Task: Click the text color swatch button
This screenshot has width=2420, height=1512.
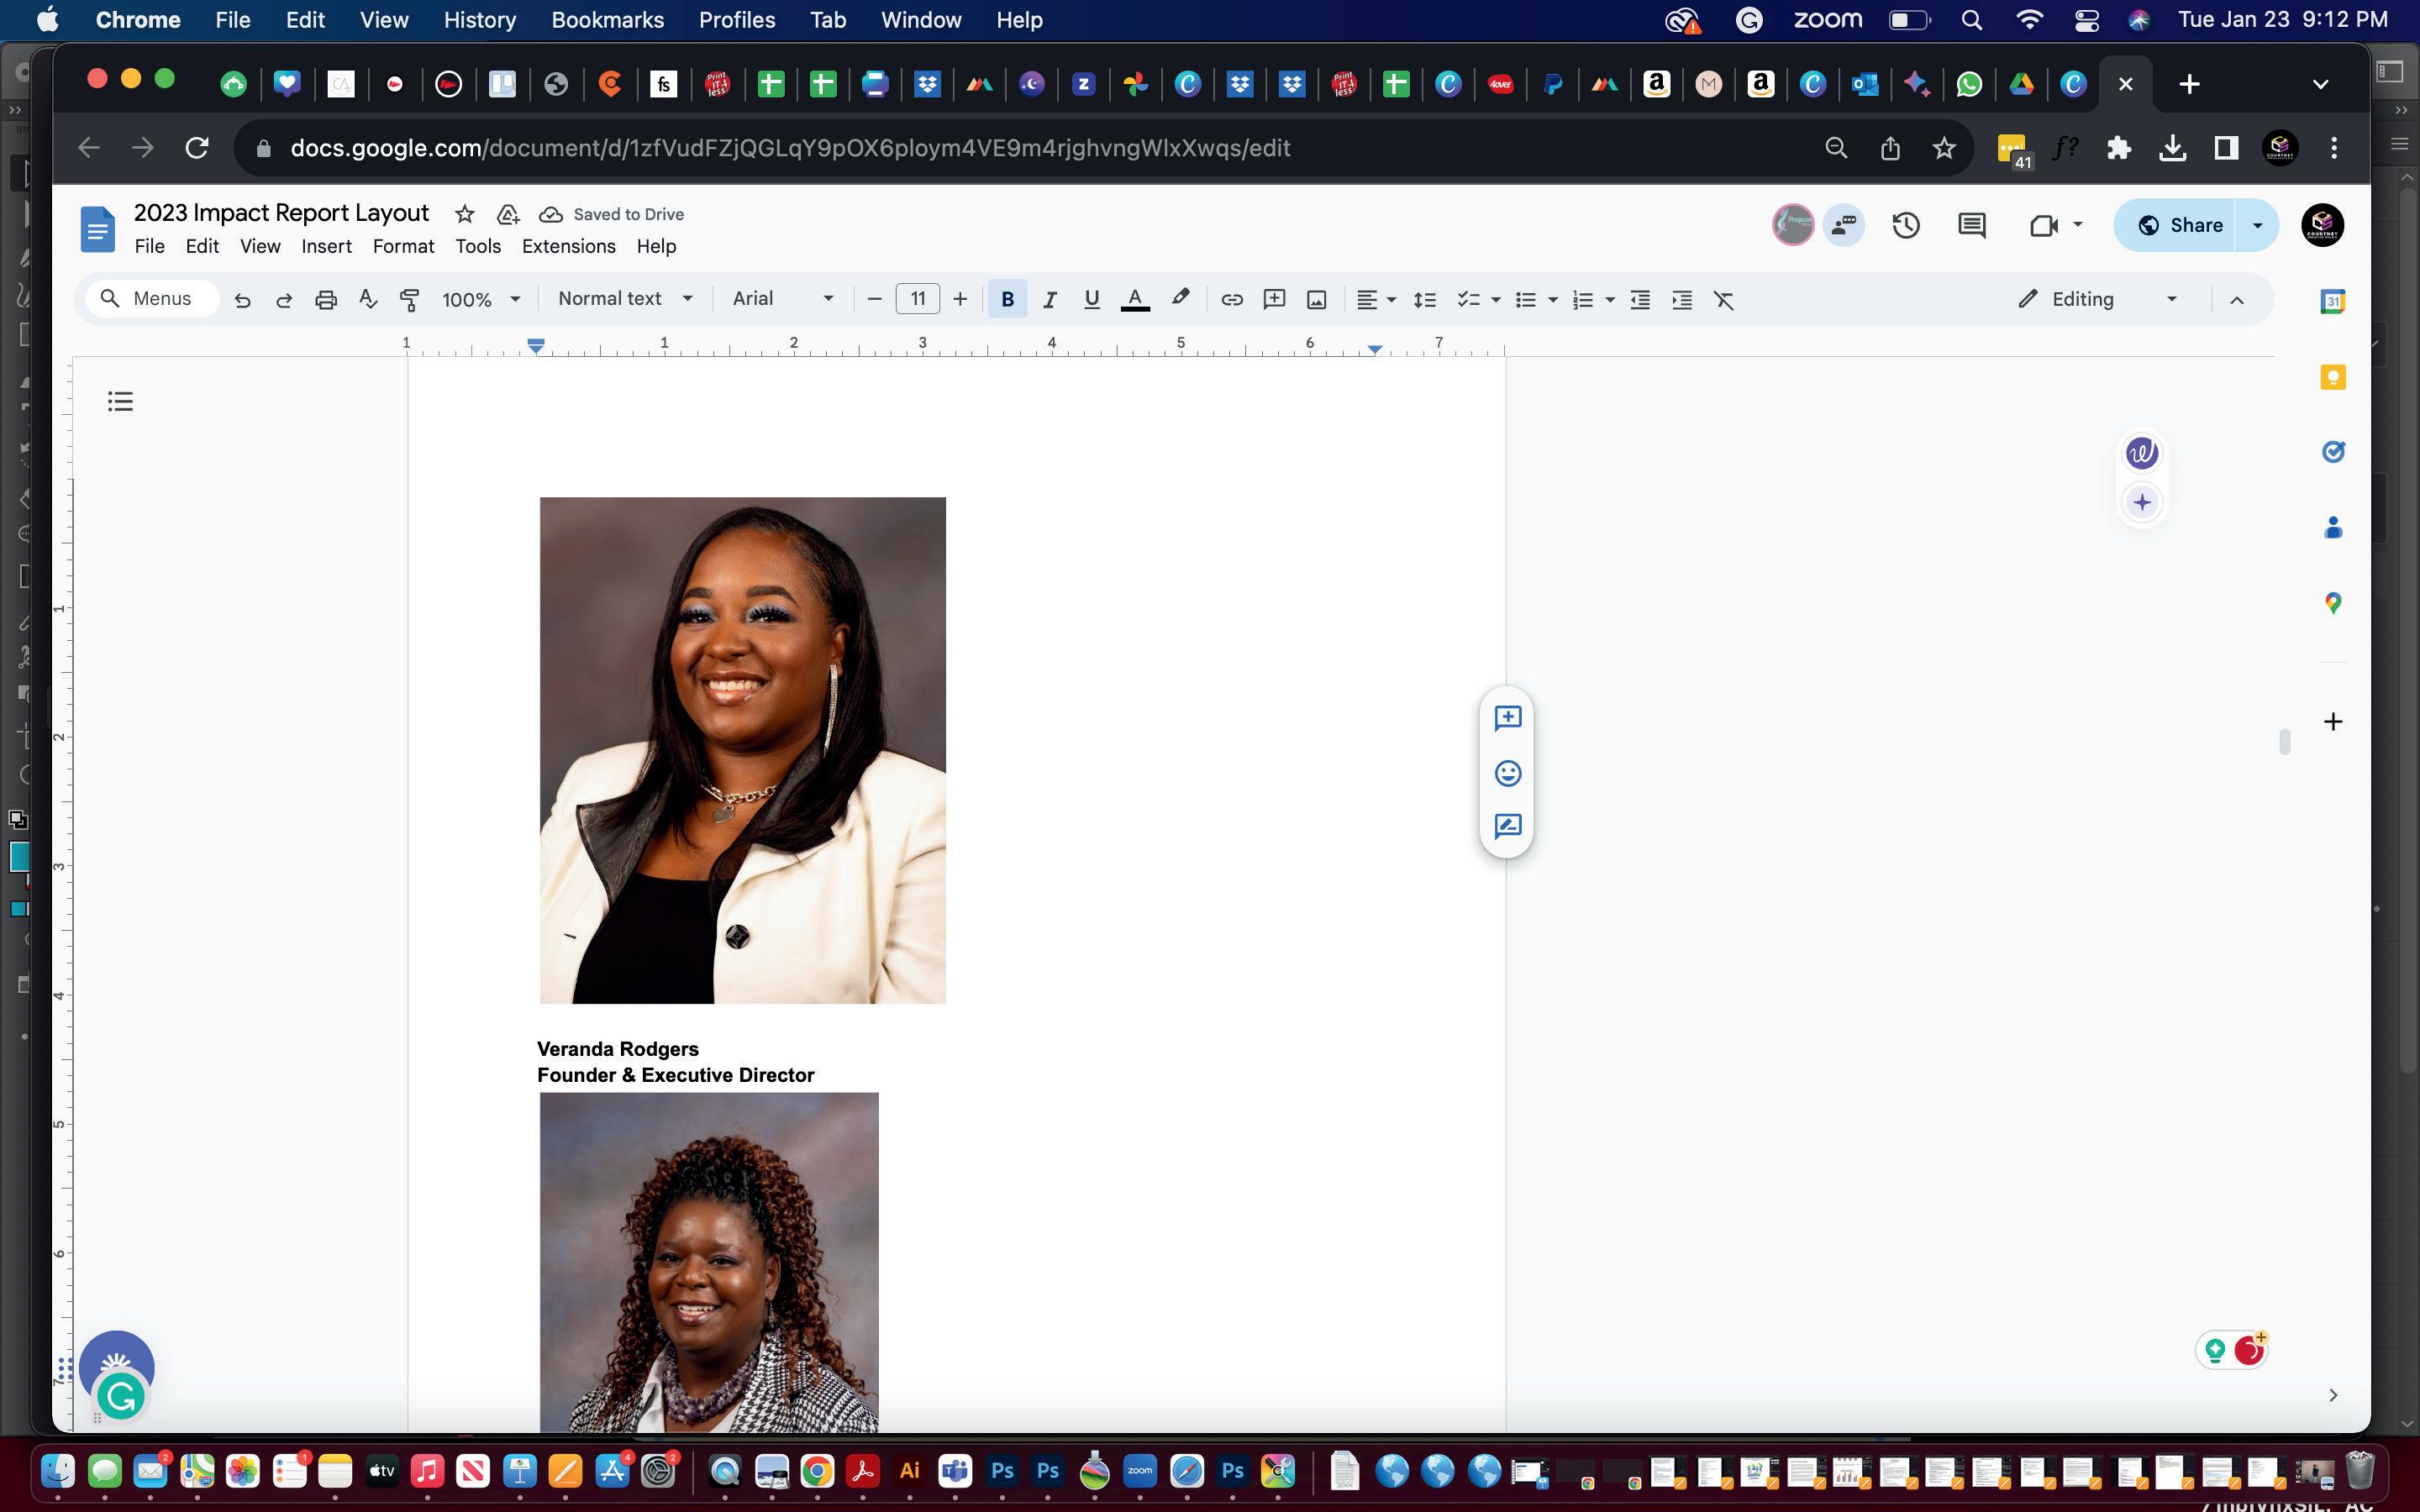Action: 1134,299
